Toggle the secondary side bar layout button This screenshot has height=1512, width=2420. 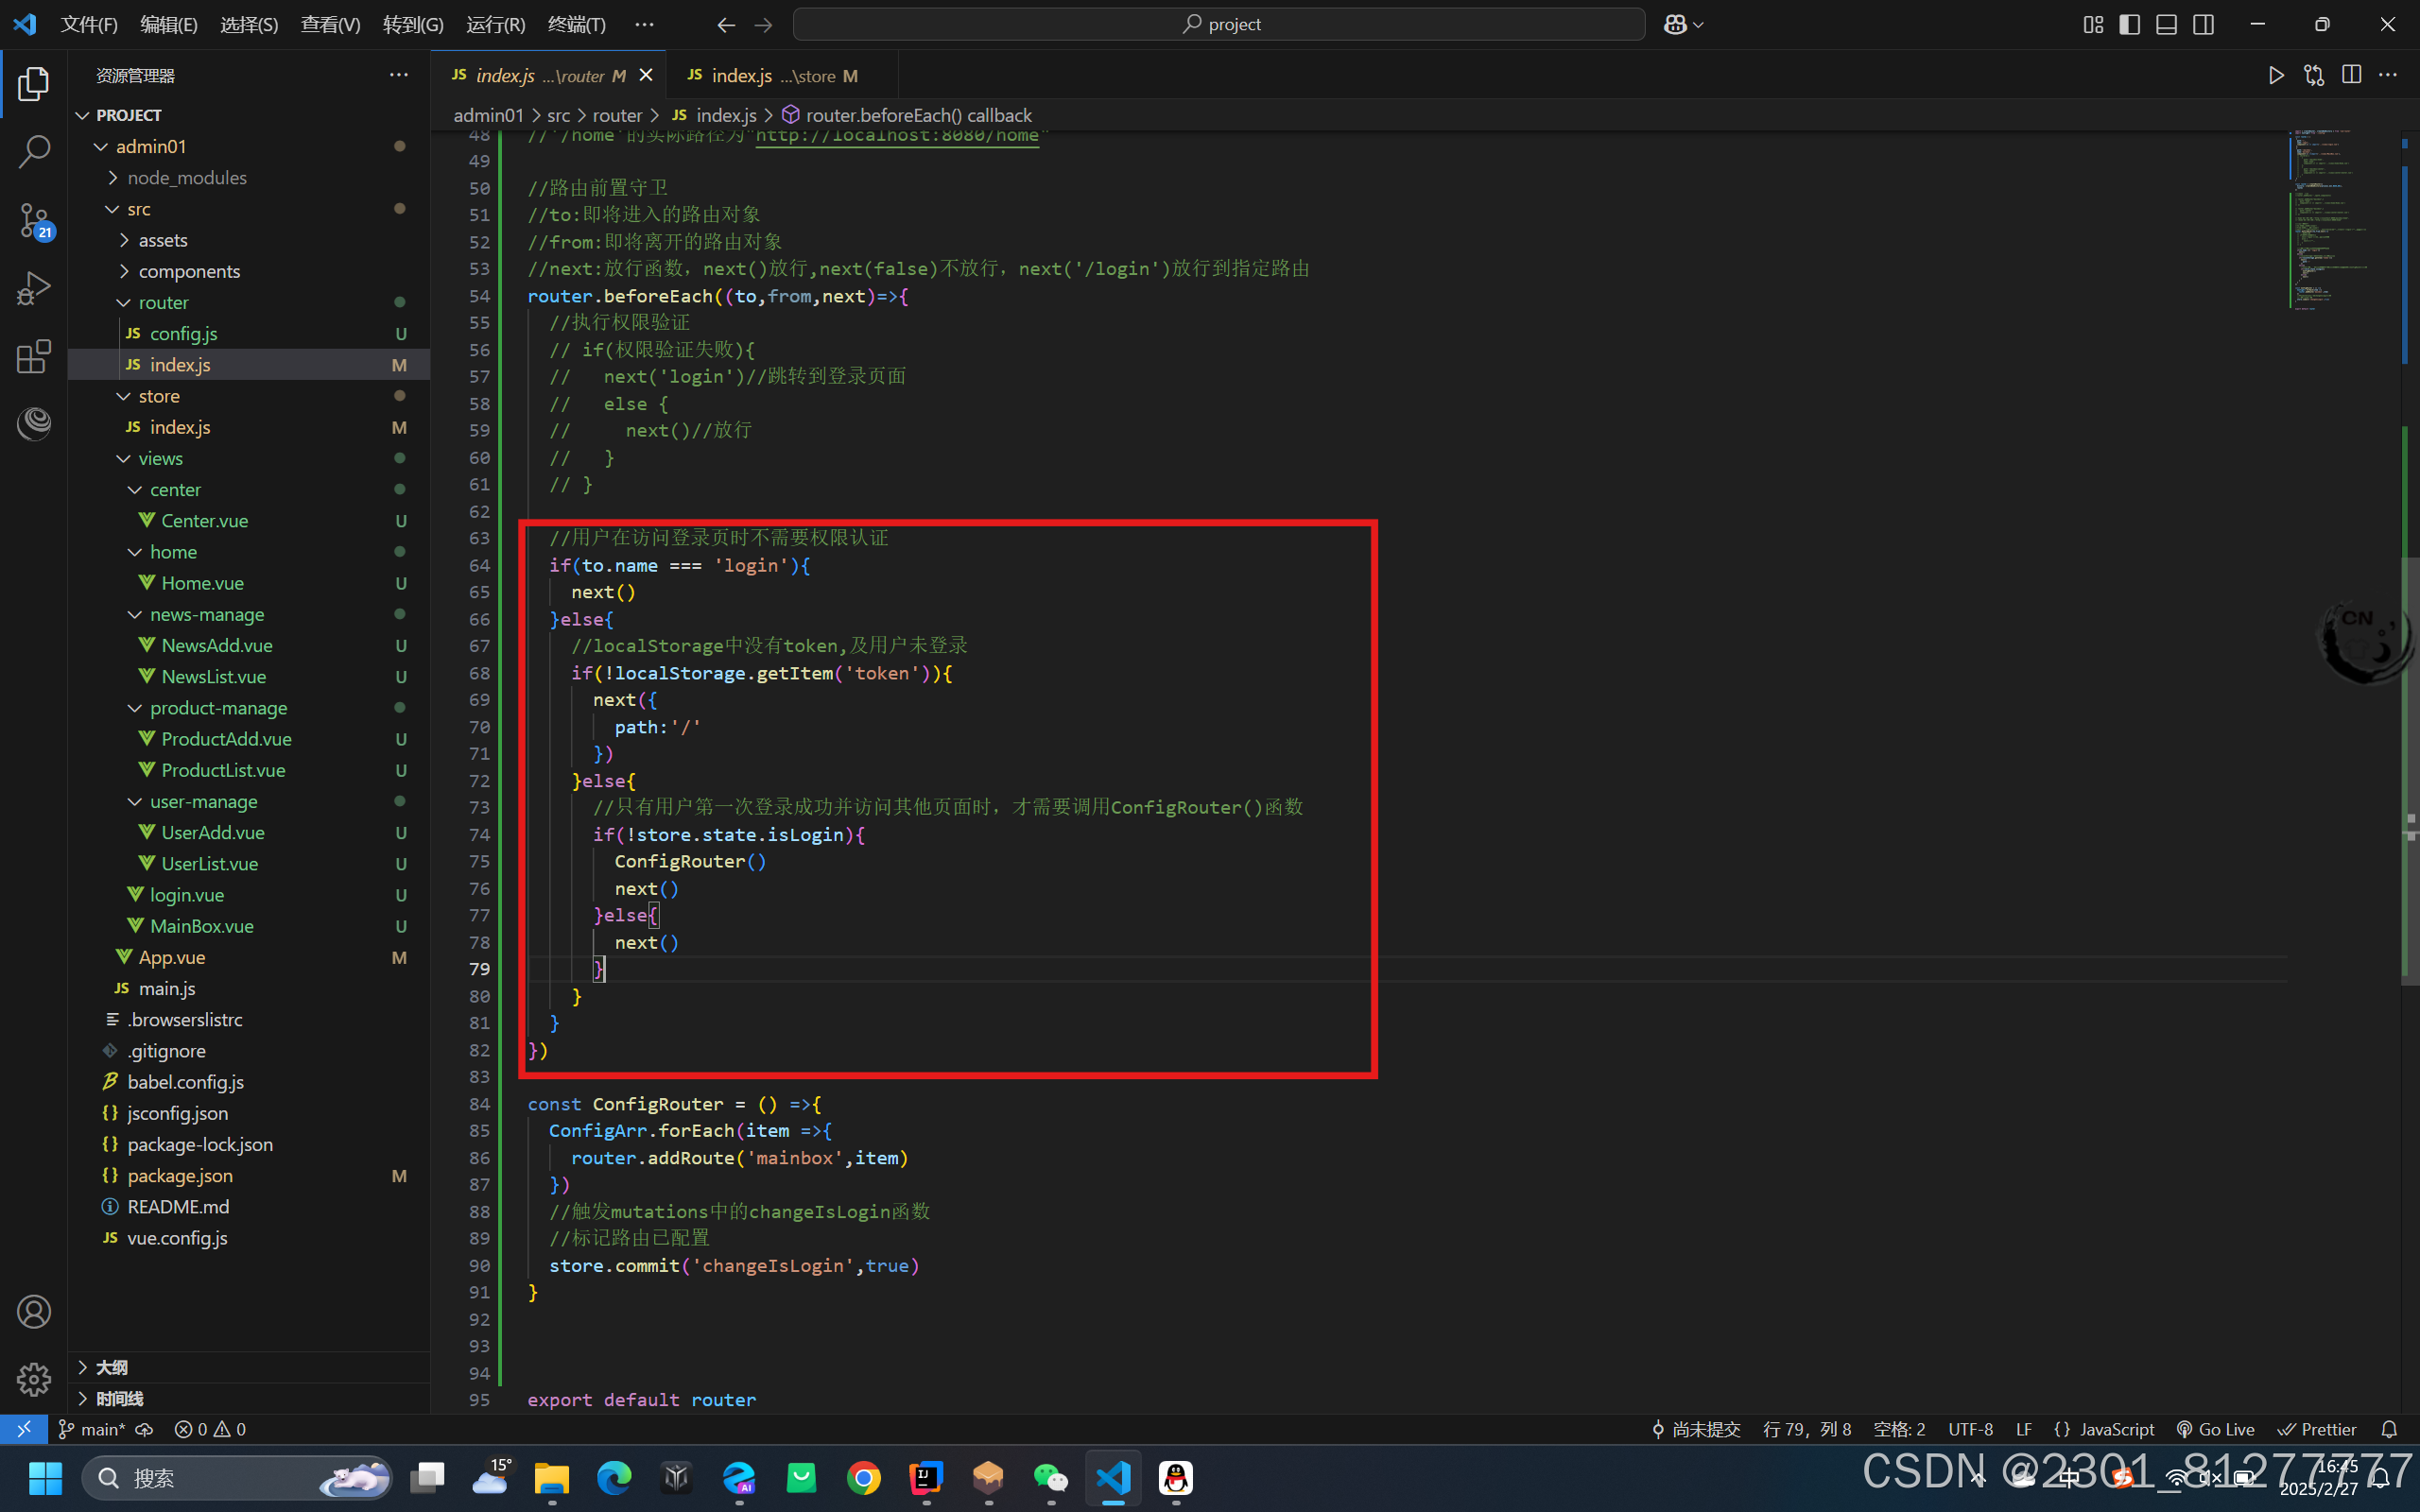point(2203,24)
